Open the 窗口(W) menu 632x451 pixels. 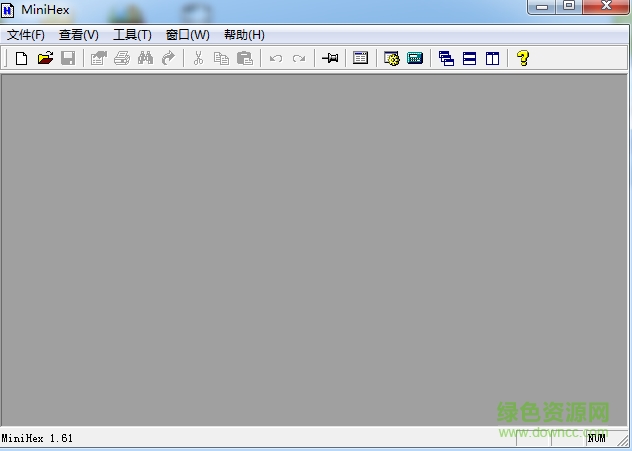187,35
